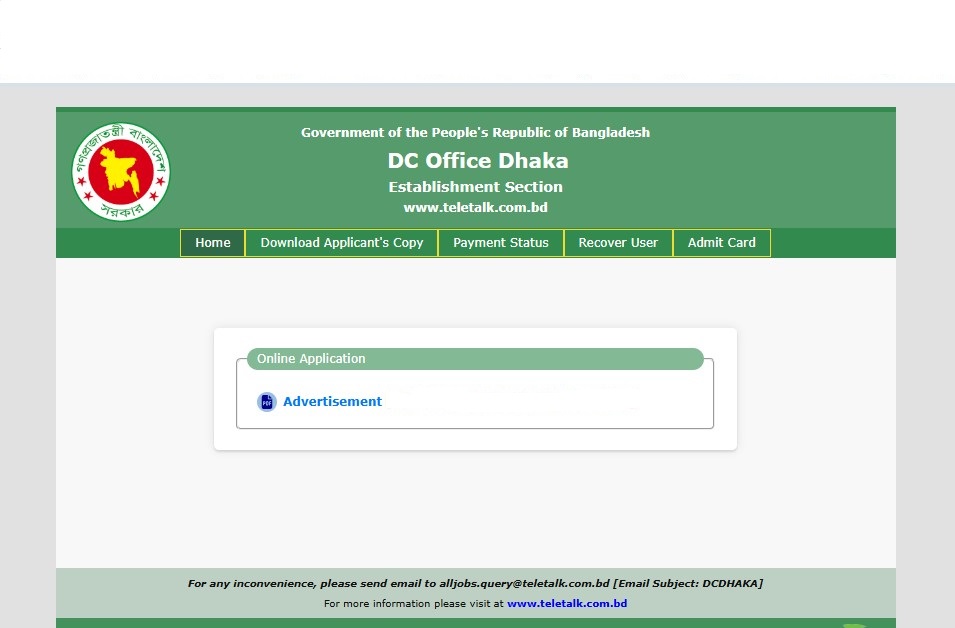Click www.teletalk.com.bd text in the header
Viewport: 955px width, 628px height.
(x=475, y=208)
